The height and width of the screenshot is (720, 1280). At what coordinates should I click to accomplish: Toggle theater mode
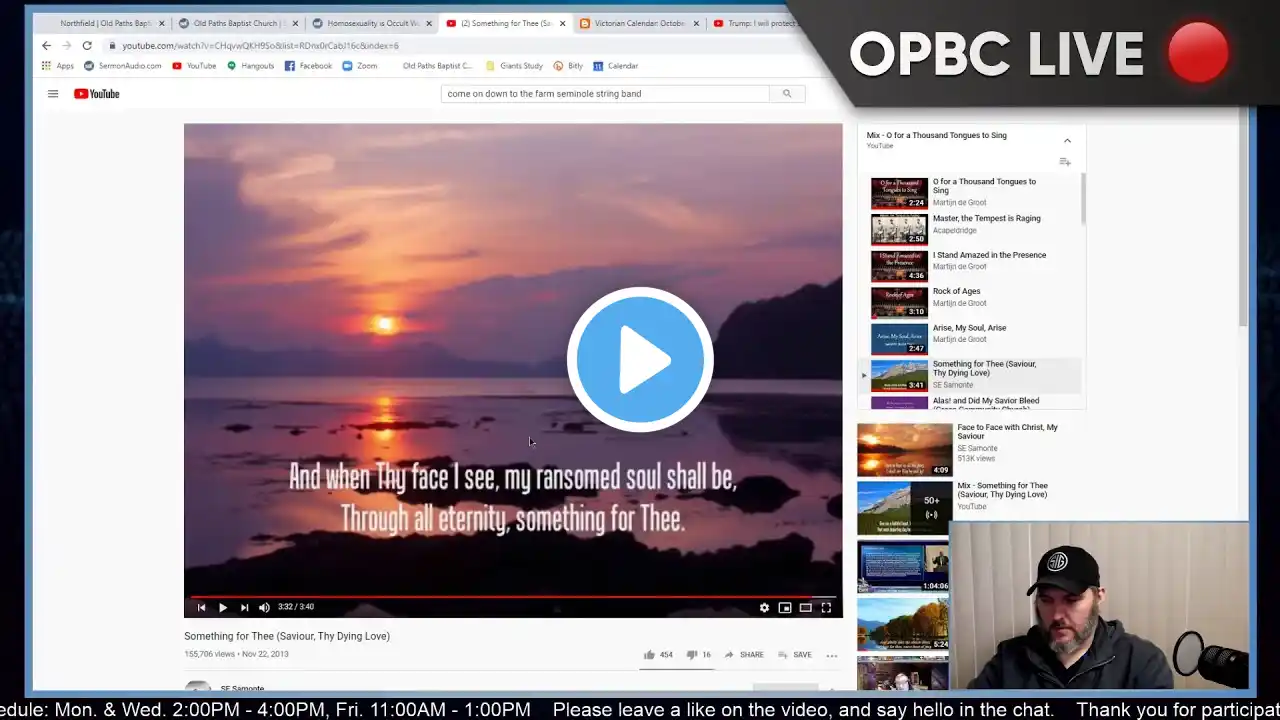(805, 607)
